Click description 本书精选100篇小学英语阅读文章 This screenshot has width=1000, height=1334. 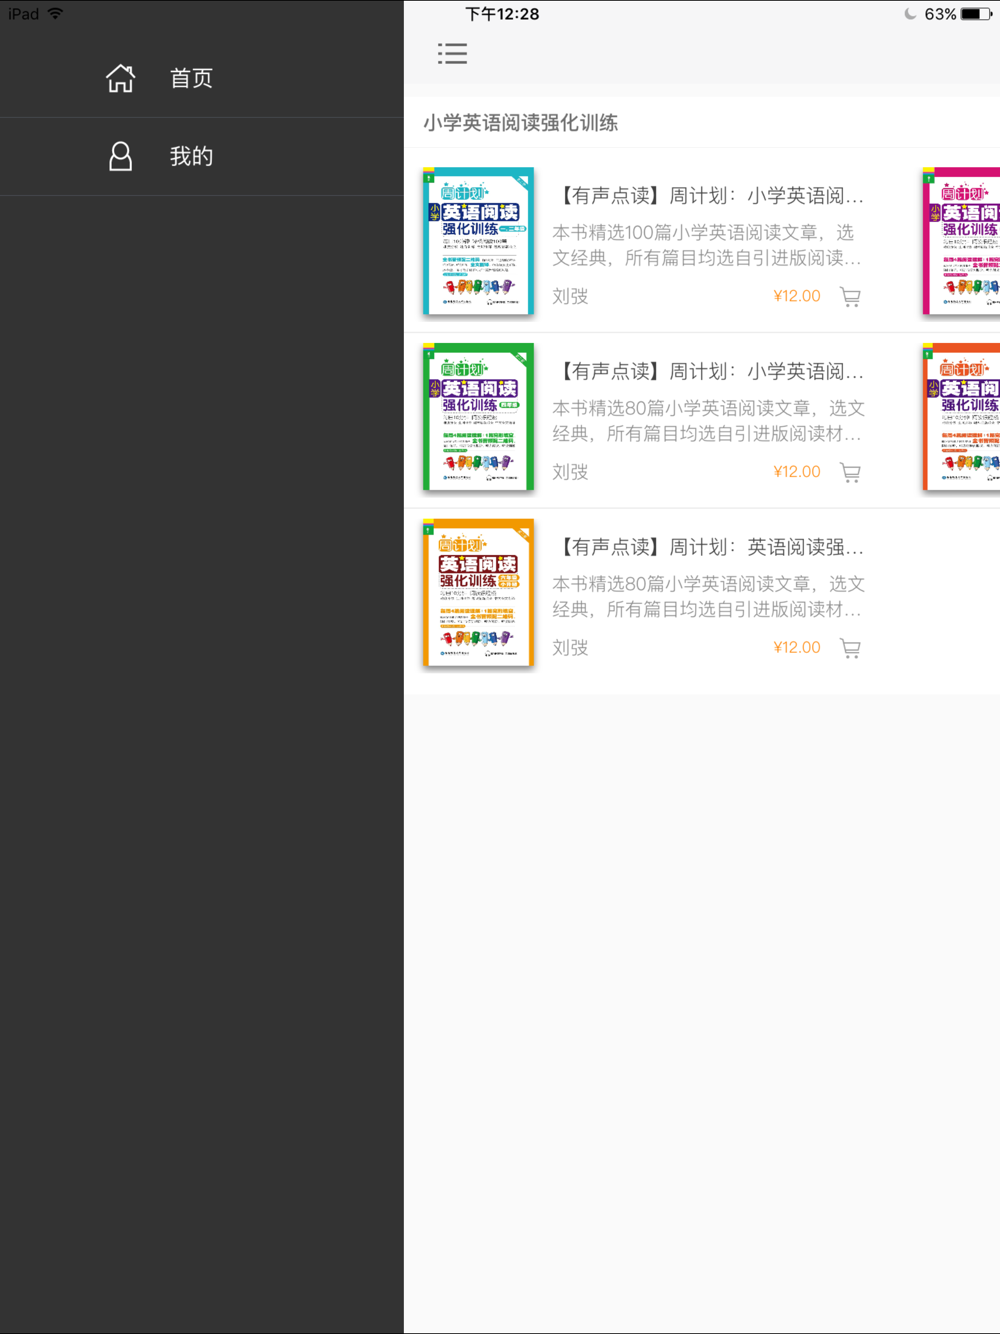click(x=708, y=245)
